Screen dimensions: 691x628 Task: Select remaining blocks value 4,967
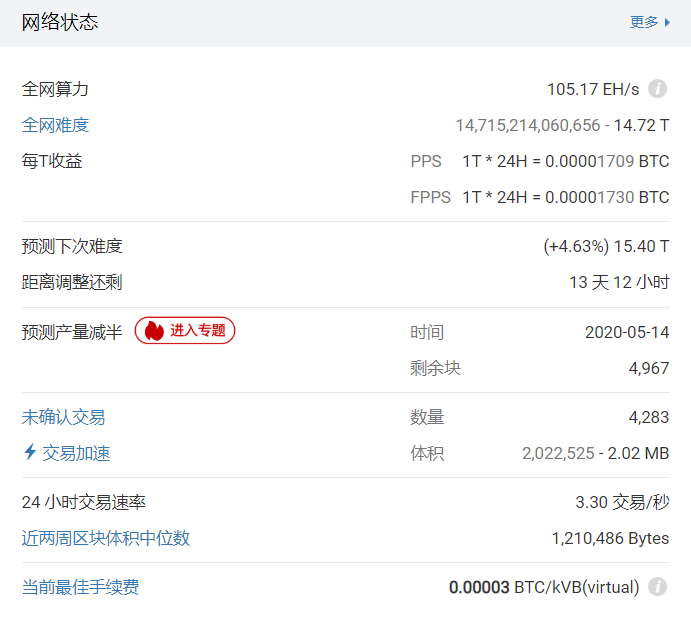click(x=649, y=368)
